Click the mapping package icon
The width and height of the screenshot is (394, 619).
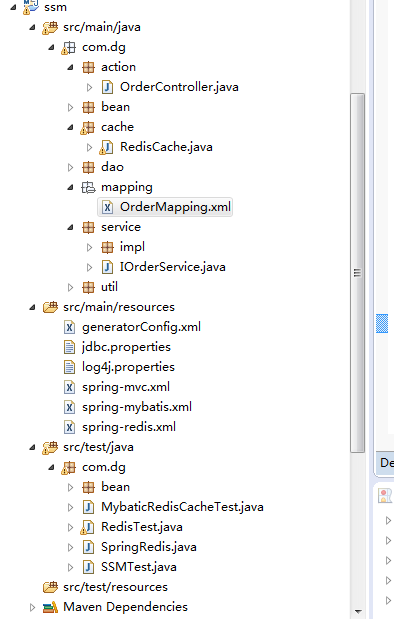click(x=88, y=188)
